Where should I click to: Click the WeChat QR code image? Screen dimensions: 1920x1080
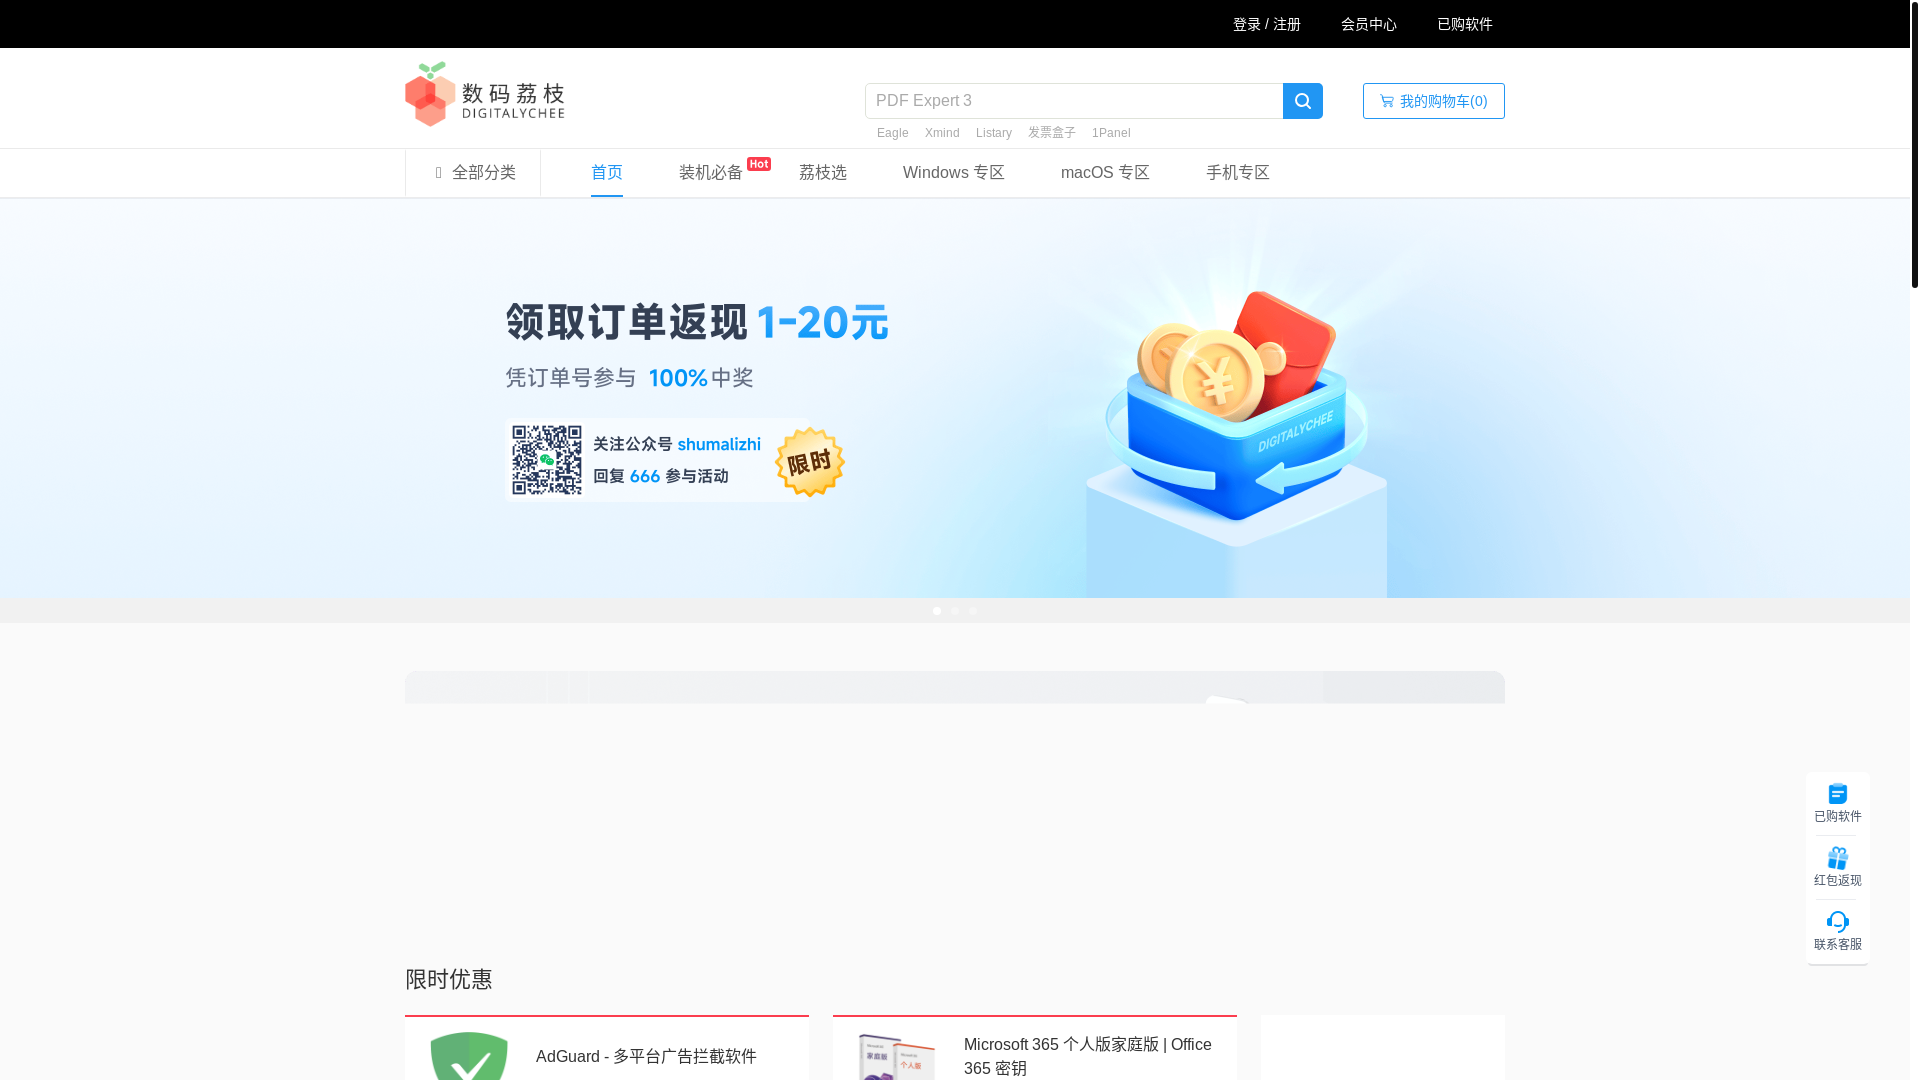(547, 460)
